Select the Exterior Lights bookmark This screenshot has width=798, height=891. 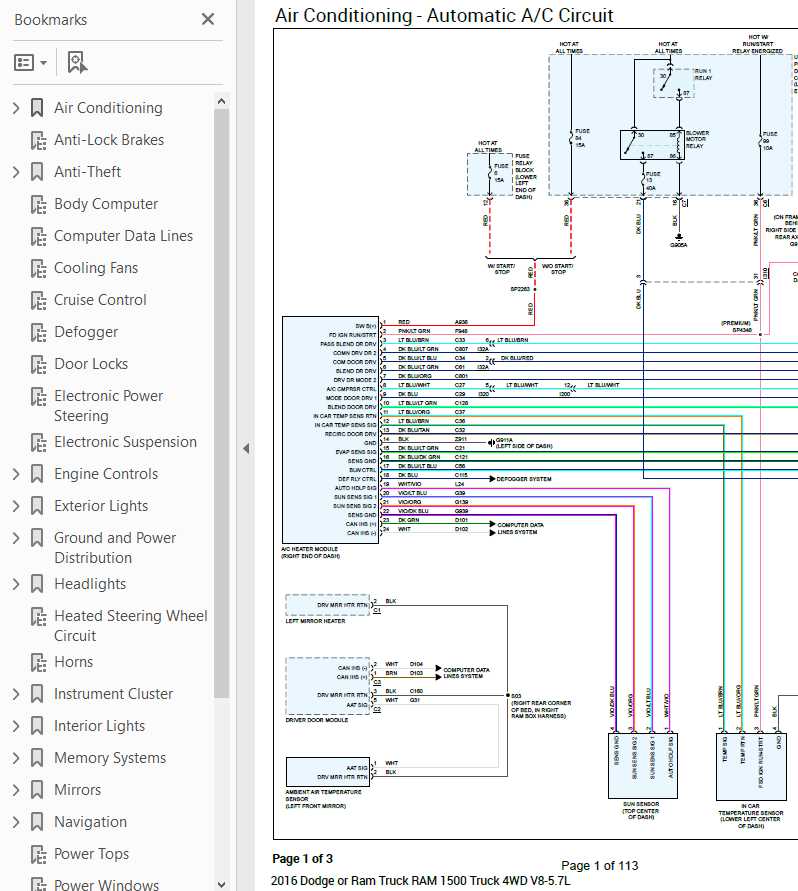pos(101,506)
